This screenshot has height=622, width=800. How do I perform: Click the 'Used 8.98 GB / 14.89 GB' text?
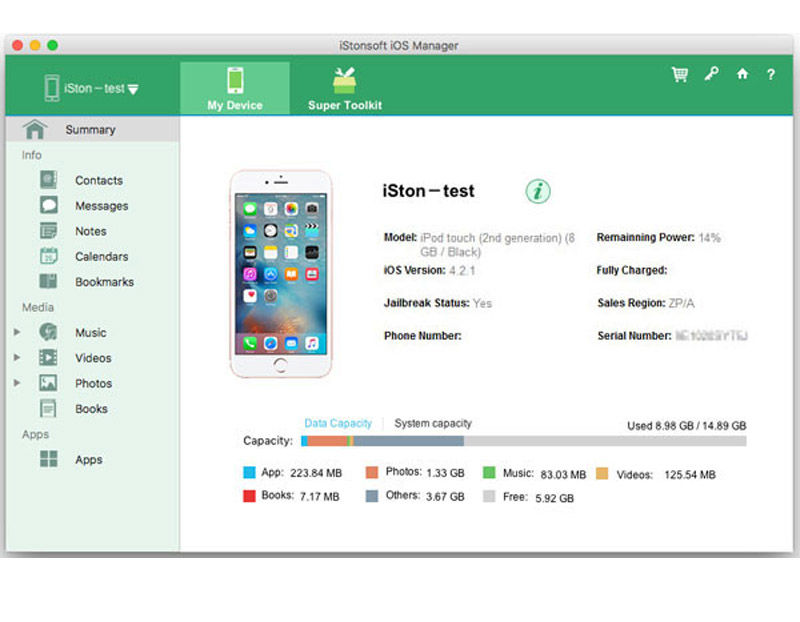pyautogui.click(x=687, y=426)
